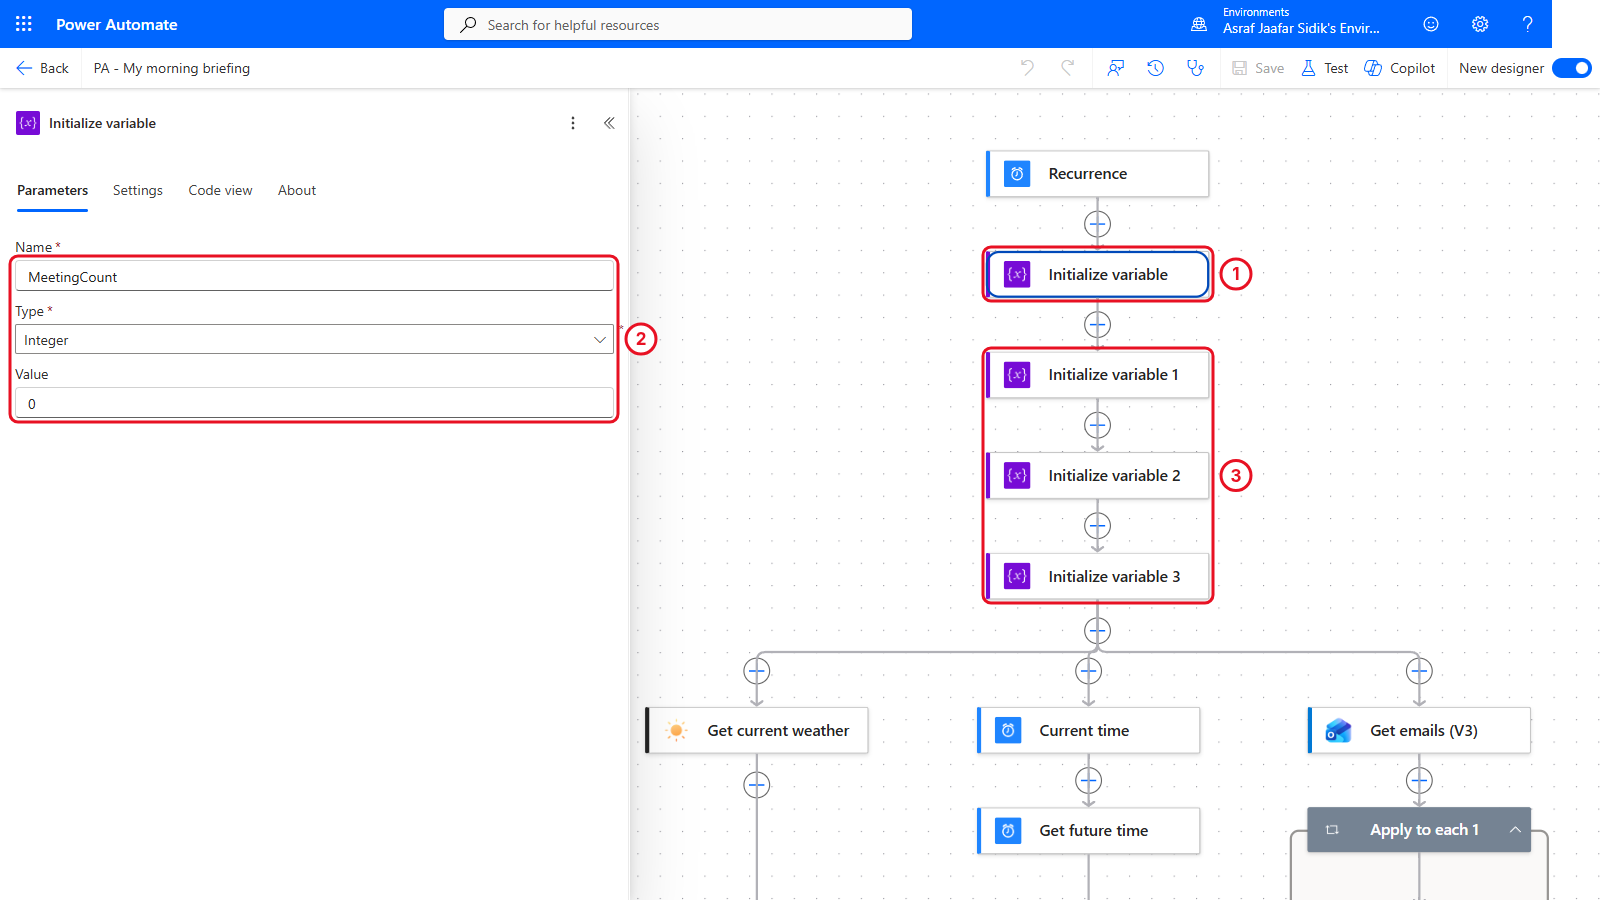Insert step below Recurrence using plus
Screen dimensions: 1600x900
[x=1098, y=224]
